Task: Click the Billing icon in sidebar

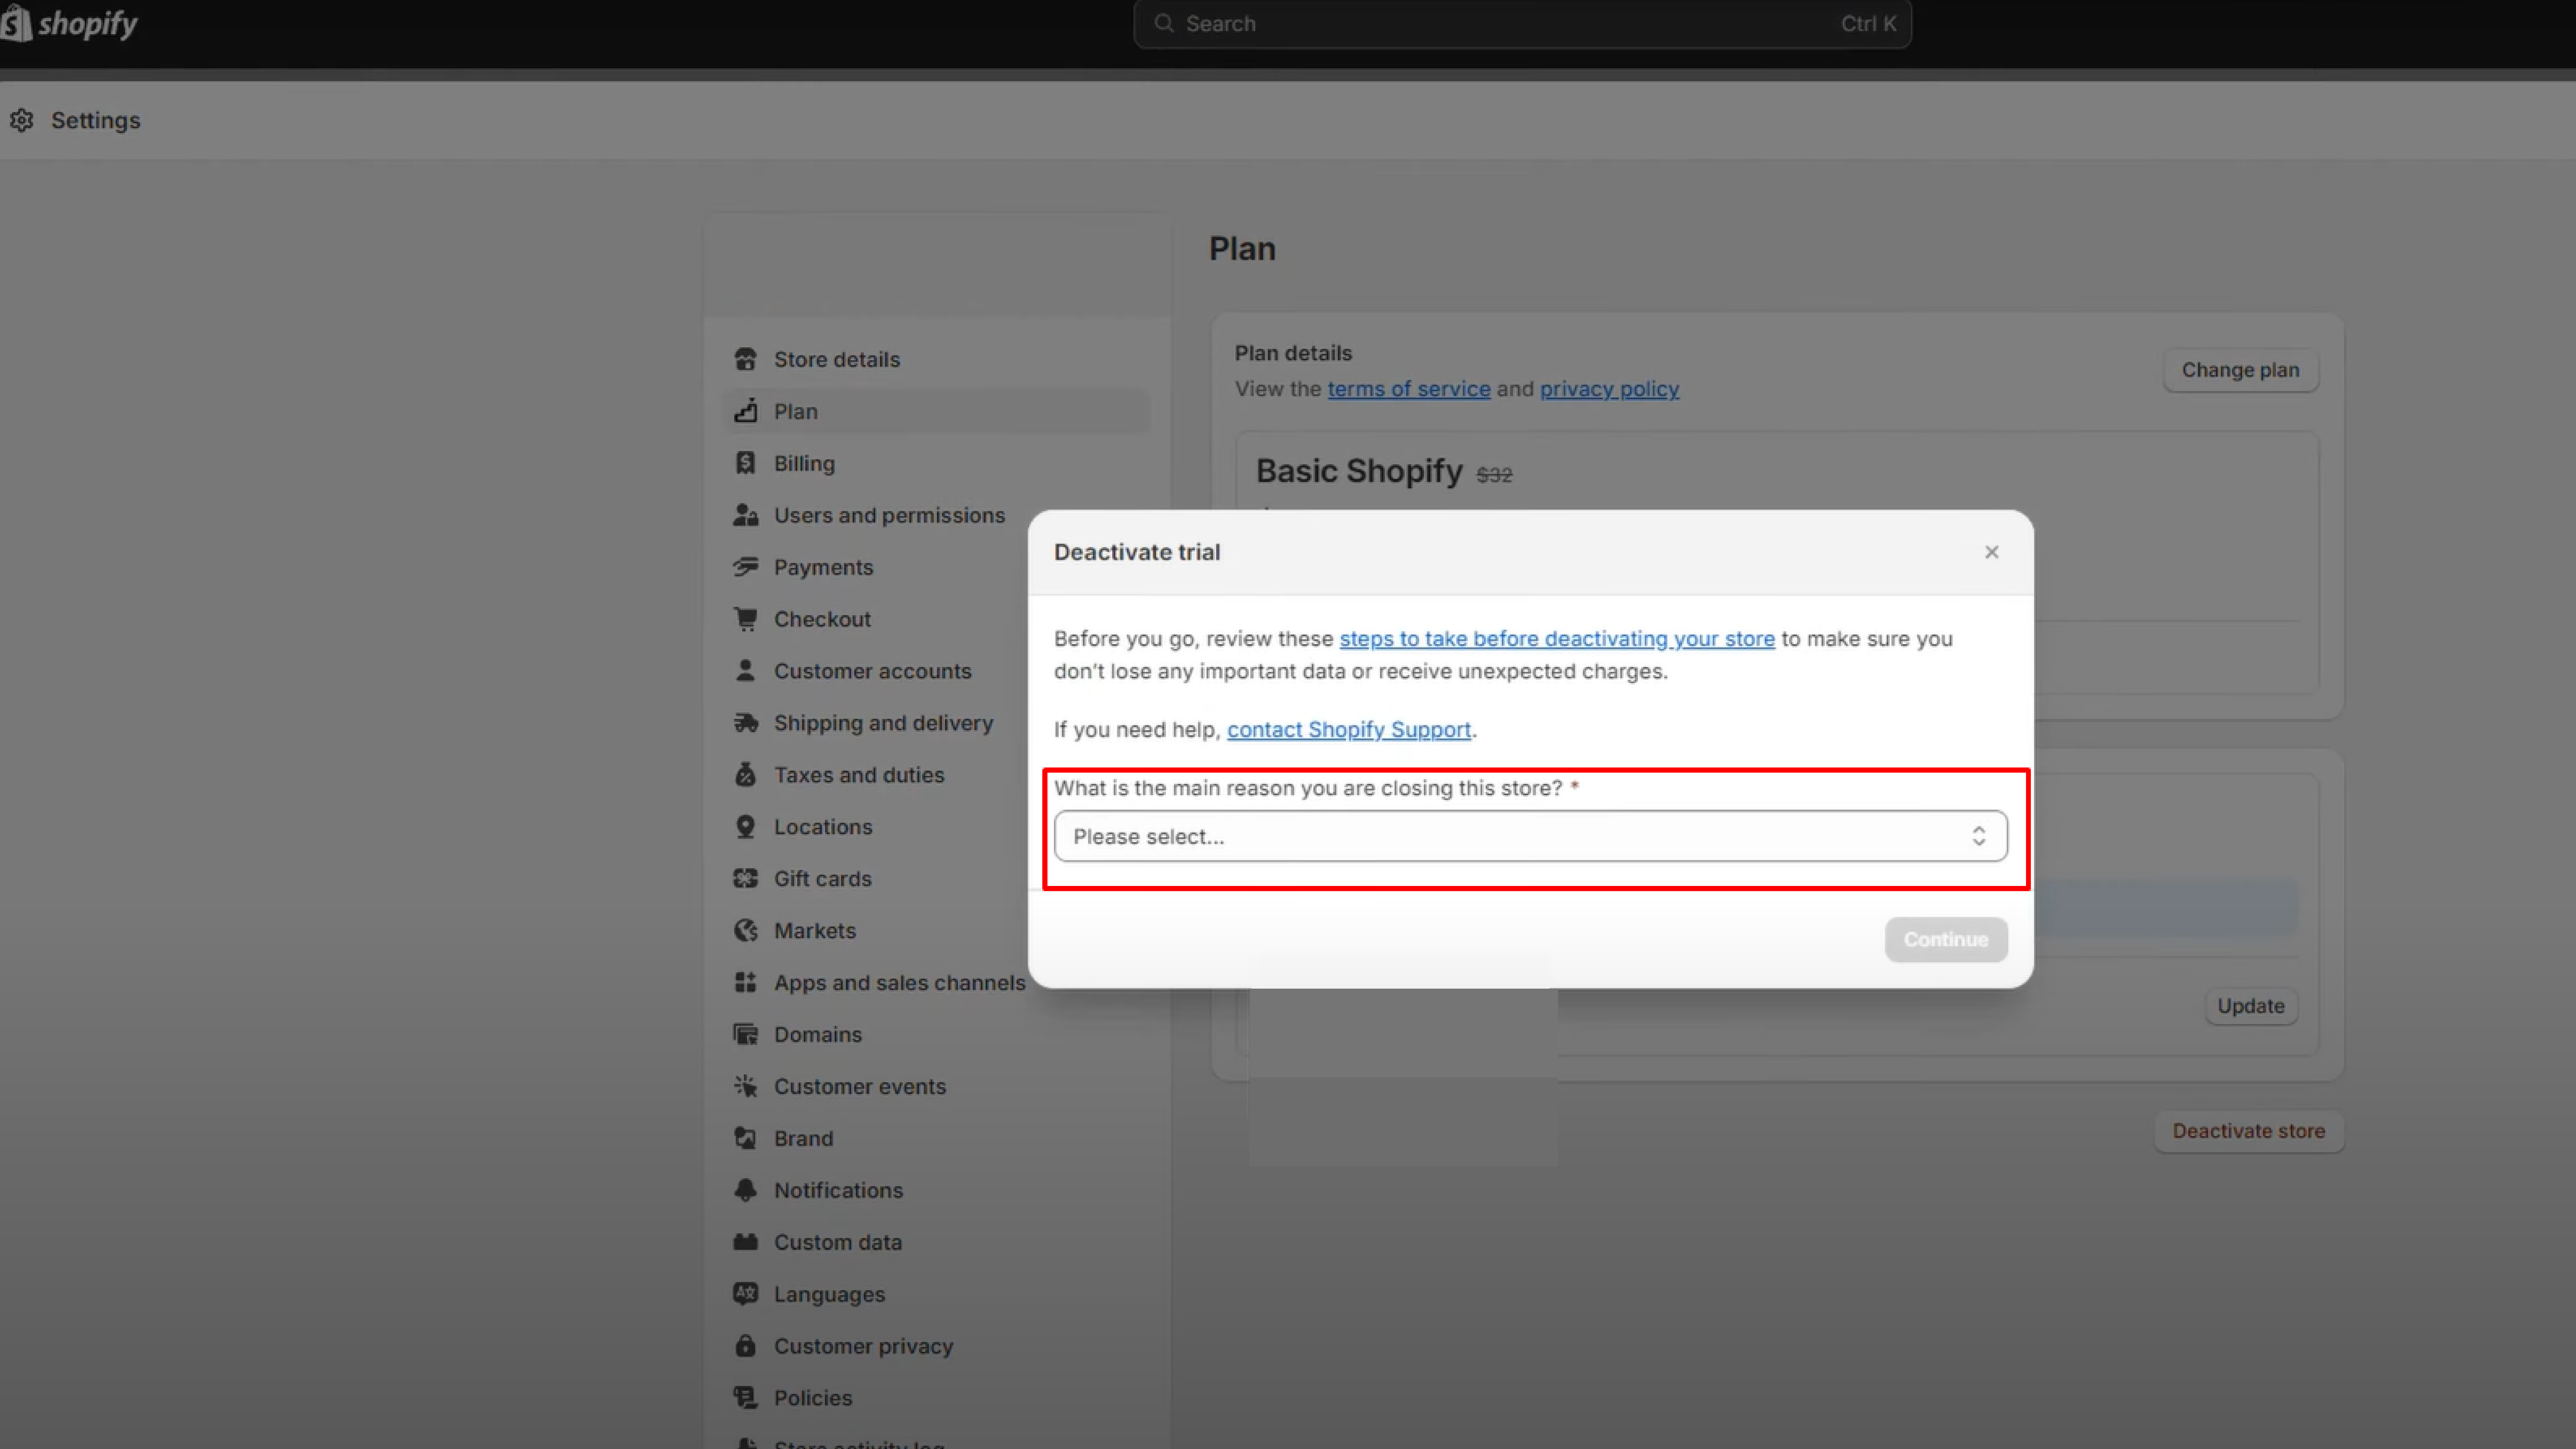Action: [x=747, y=462]
